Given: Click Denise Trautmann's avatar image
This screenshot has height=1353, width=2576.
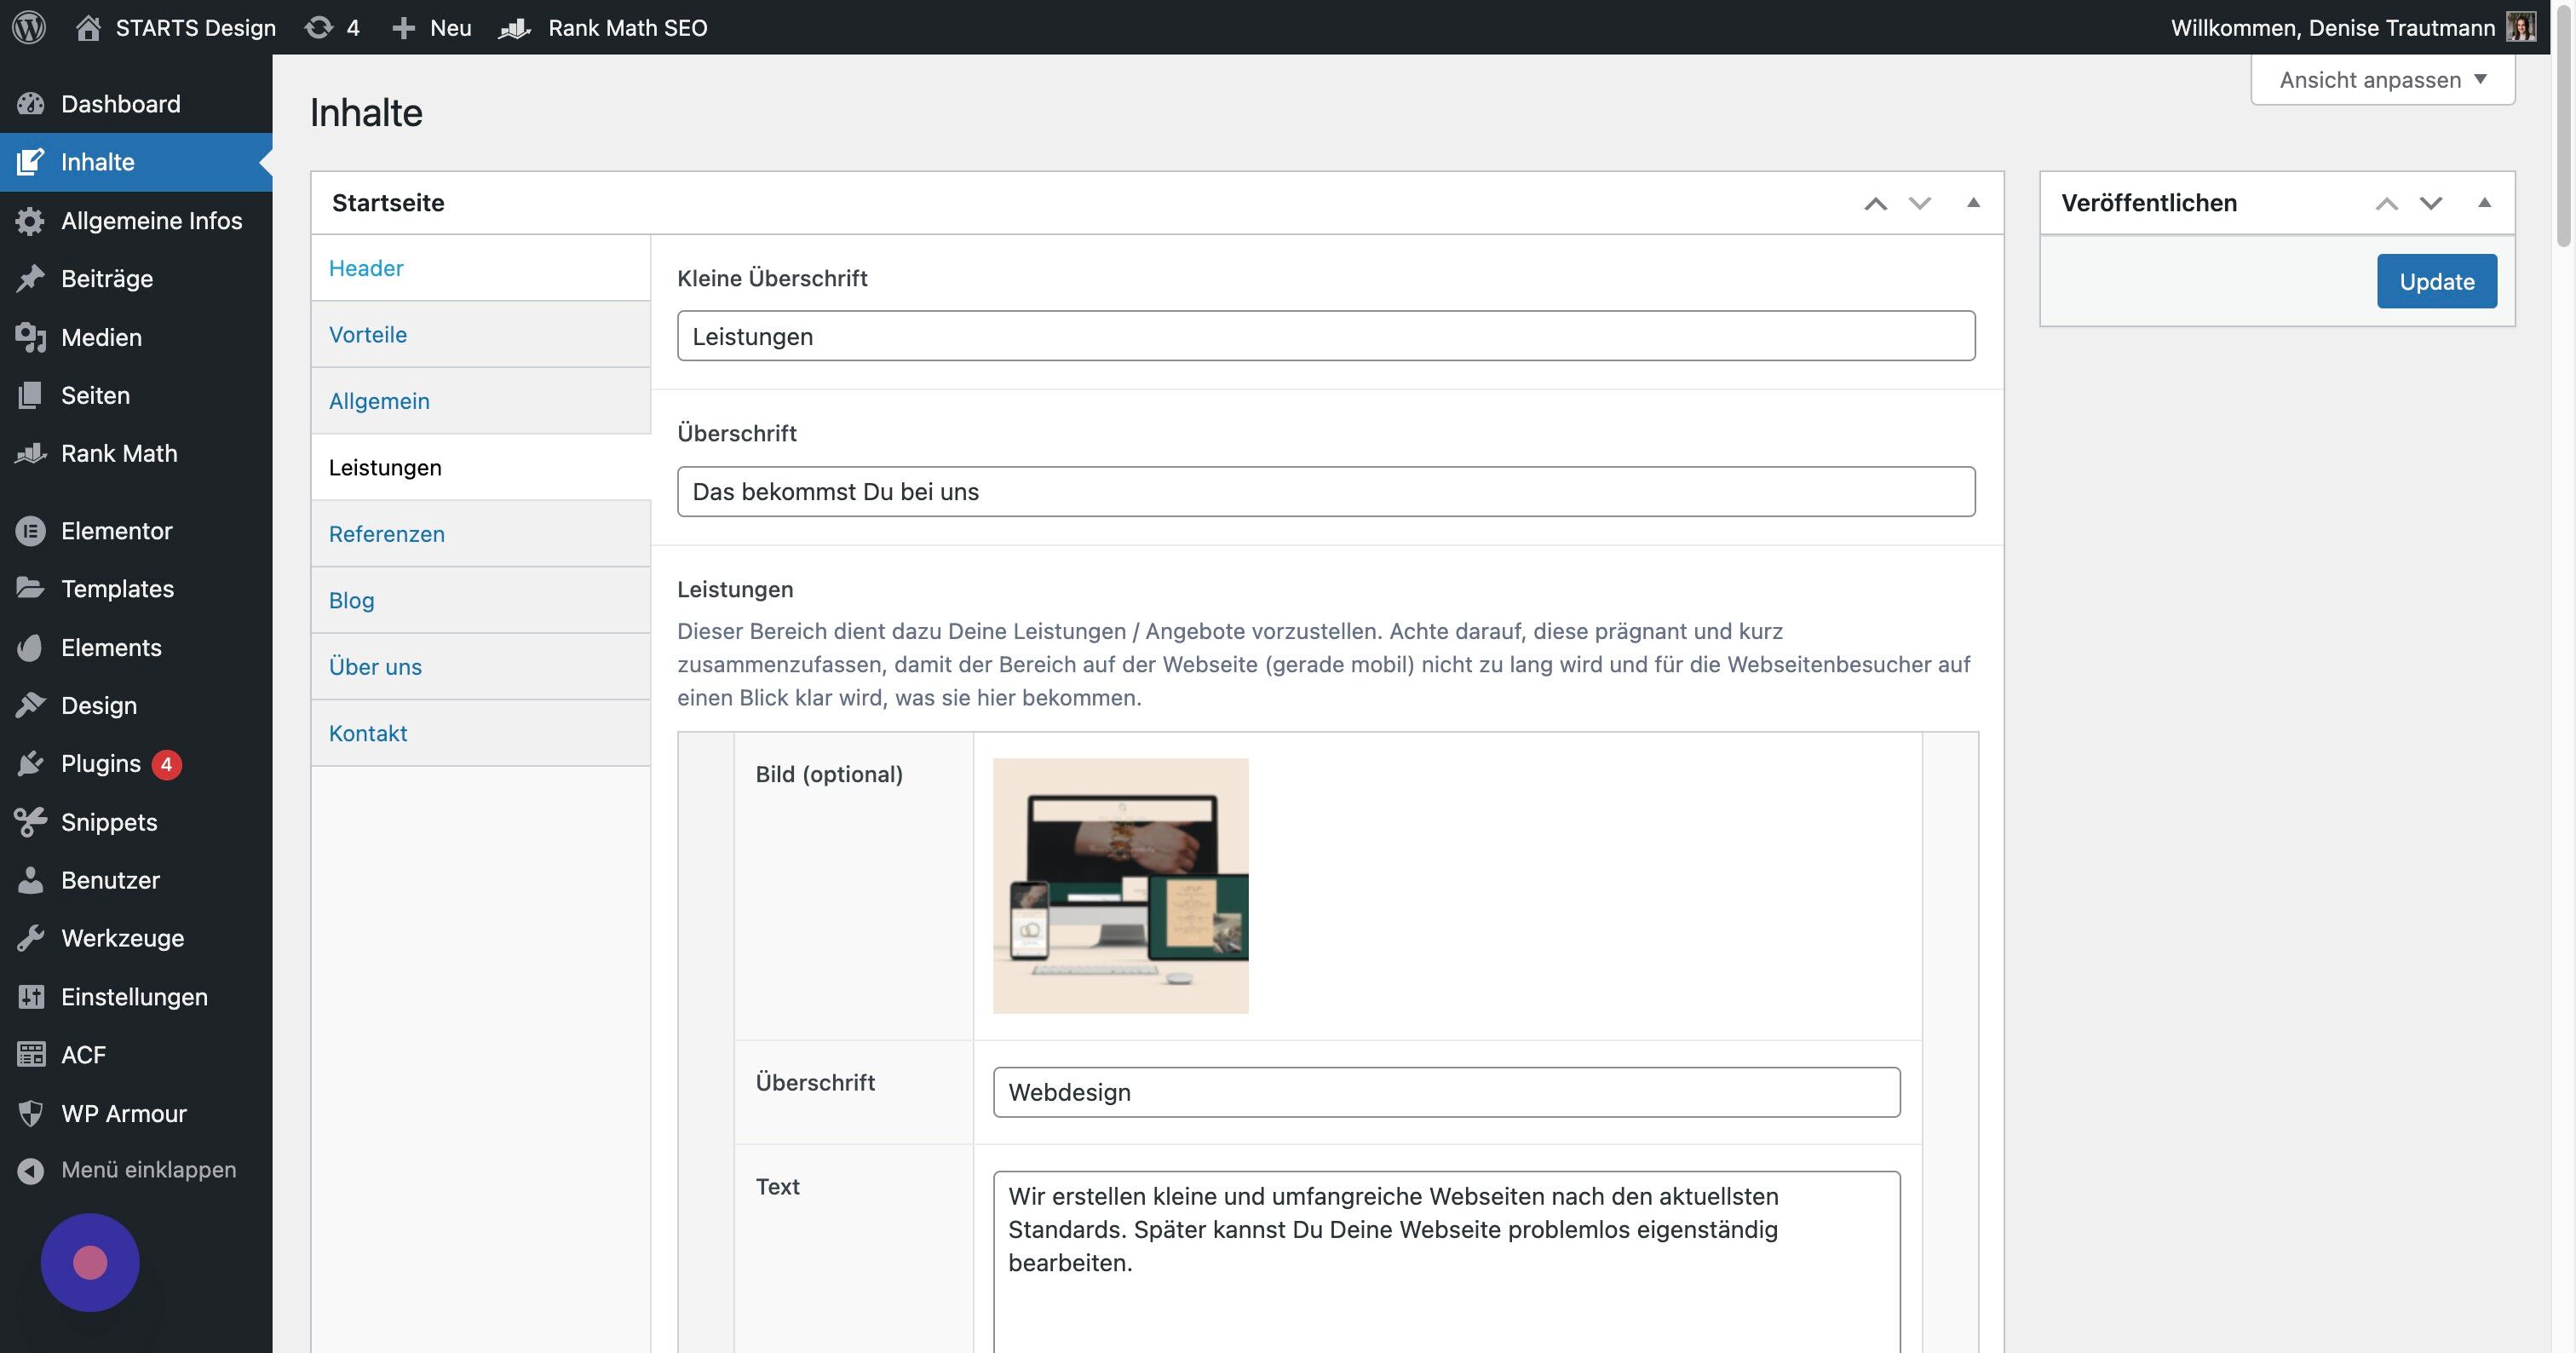Looking at the screenshot, I should pyautogui.click(x=2521, y=27).
